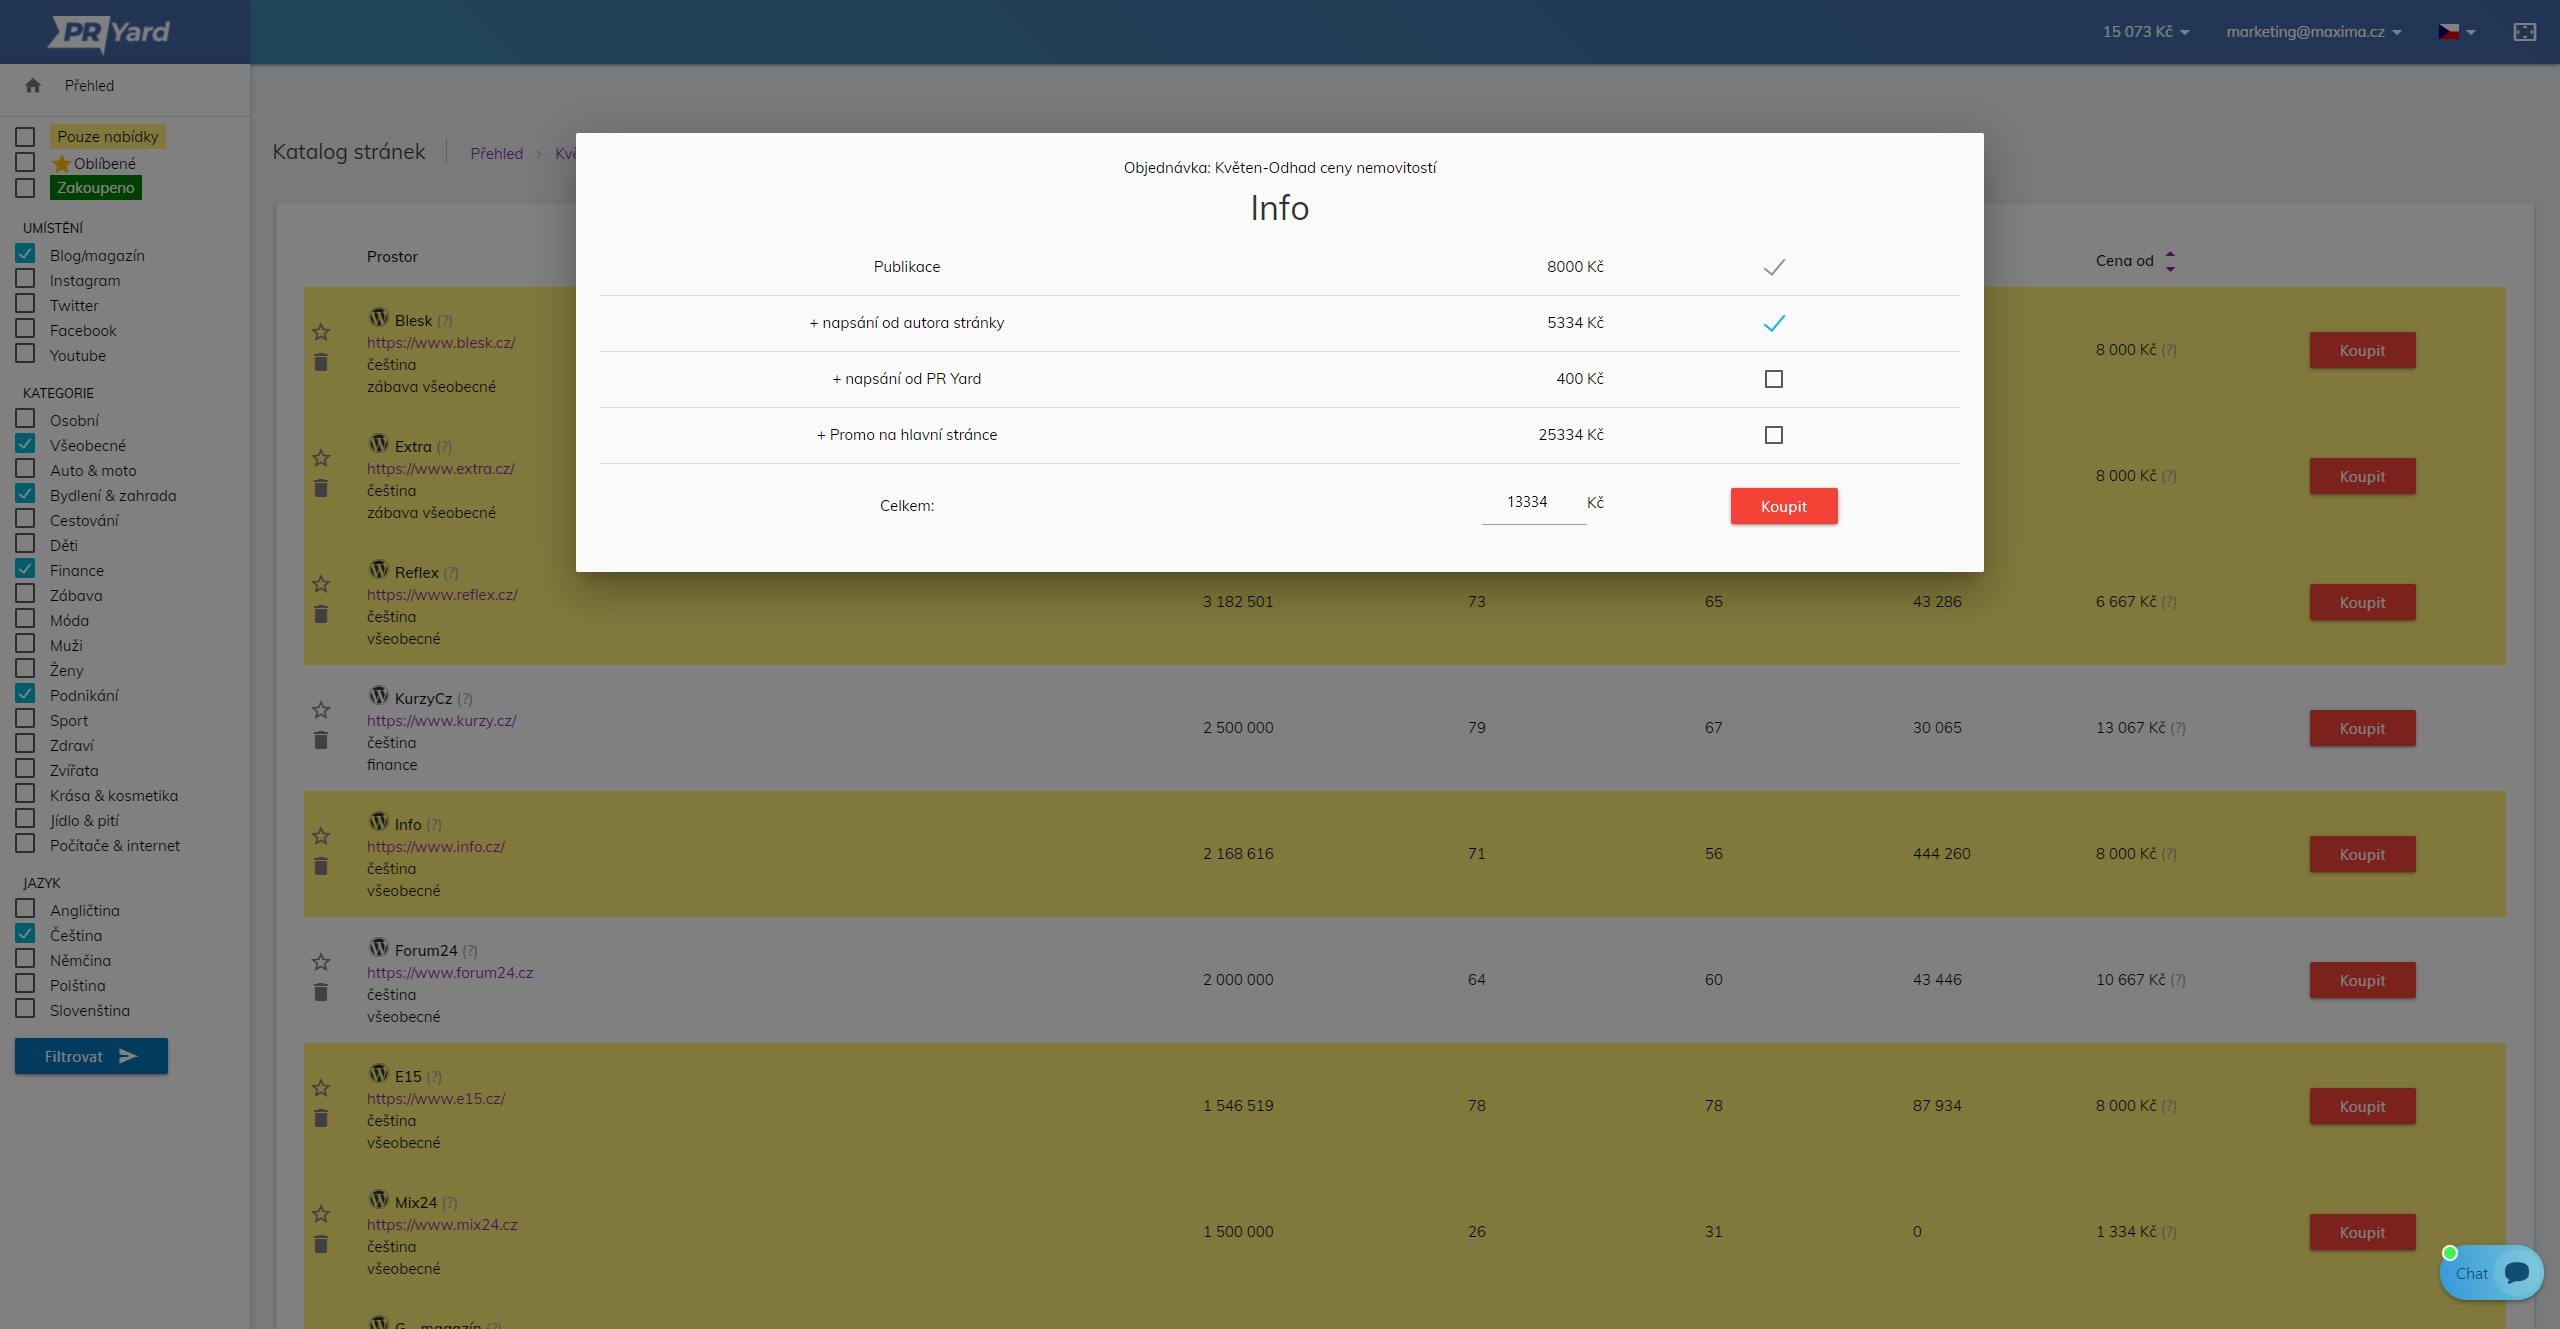2560x1329 pixels.
Task: Expand the 15 073 Kč balance dropdown
Action: tap(2145, 32)
